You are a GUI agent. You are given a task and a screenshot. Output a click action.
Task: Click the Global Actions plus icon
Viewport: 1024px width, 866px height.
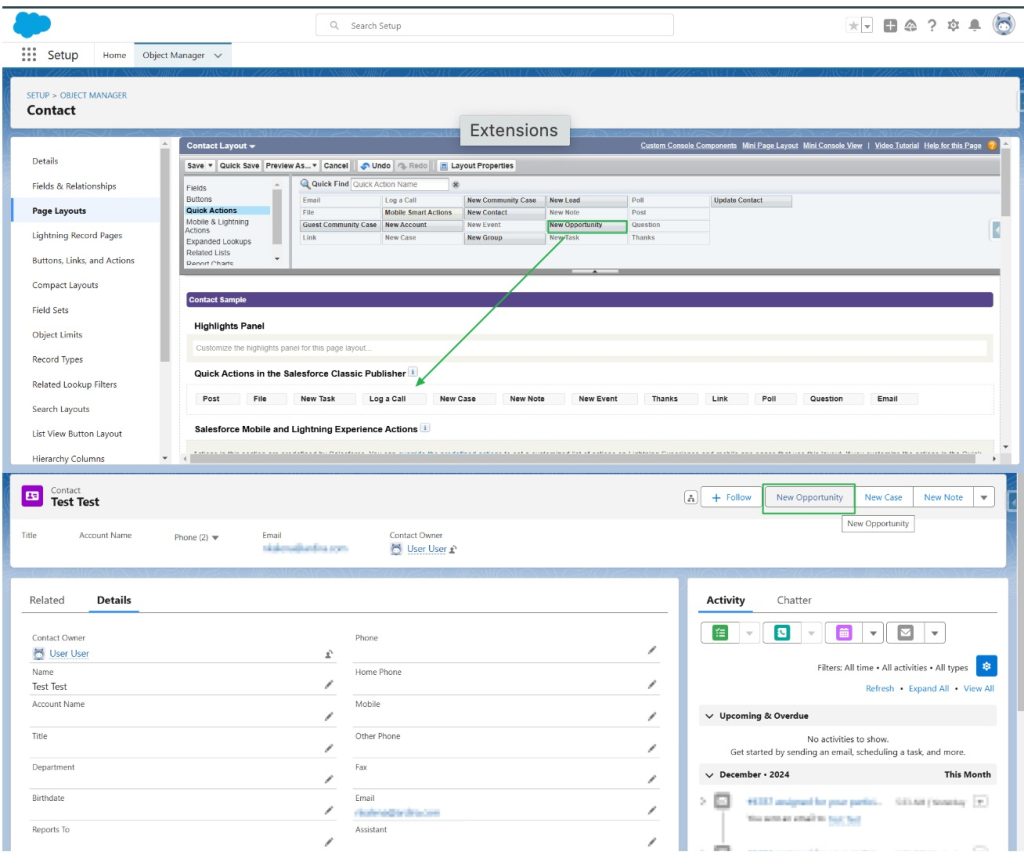(890, 26)
